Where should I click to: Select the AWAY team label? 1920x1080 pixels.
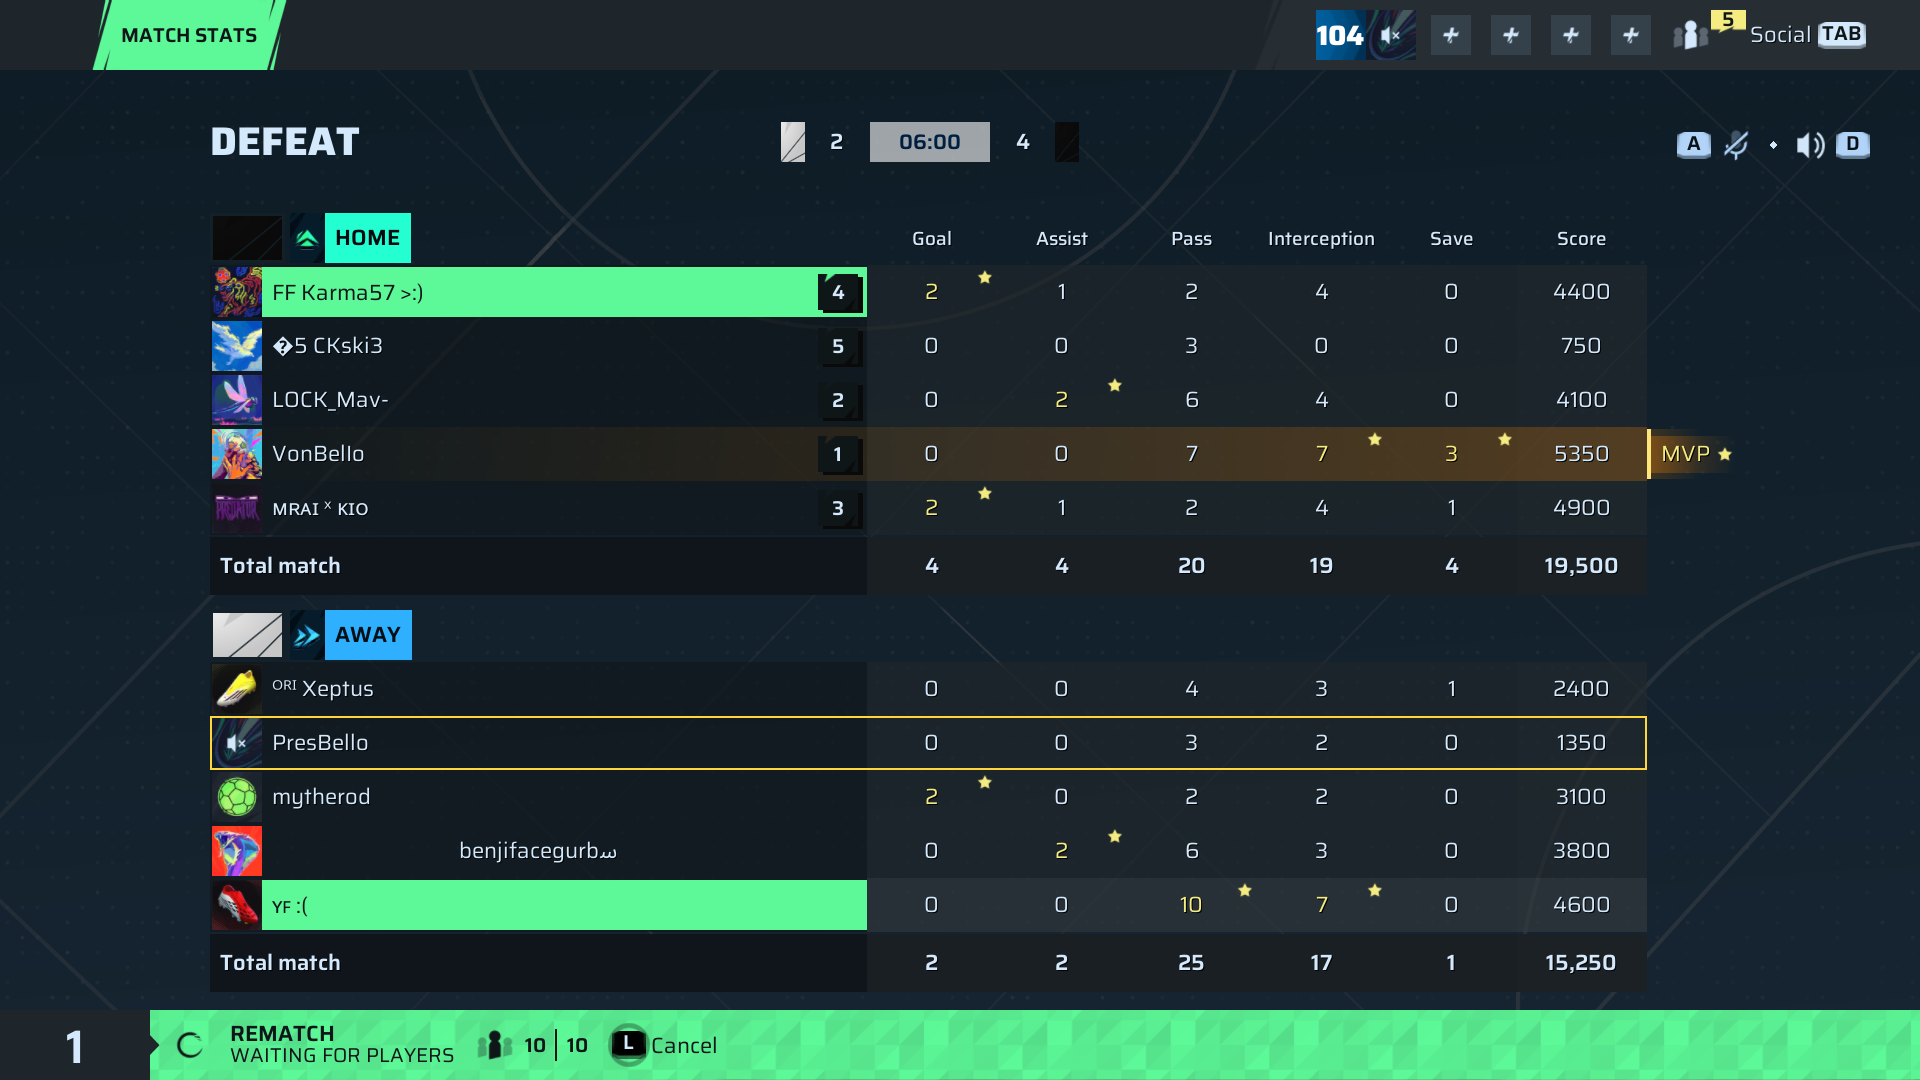coord(368,635)
